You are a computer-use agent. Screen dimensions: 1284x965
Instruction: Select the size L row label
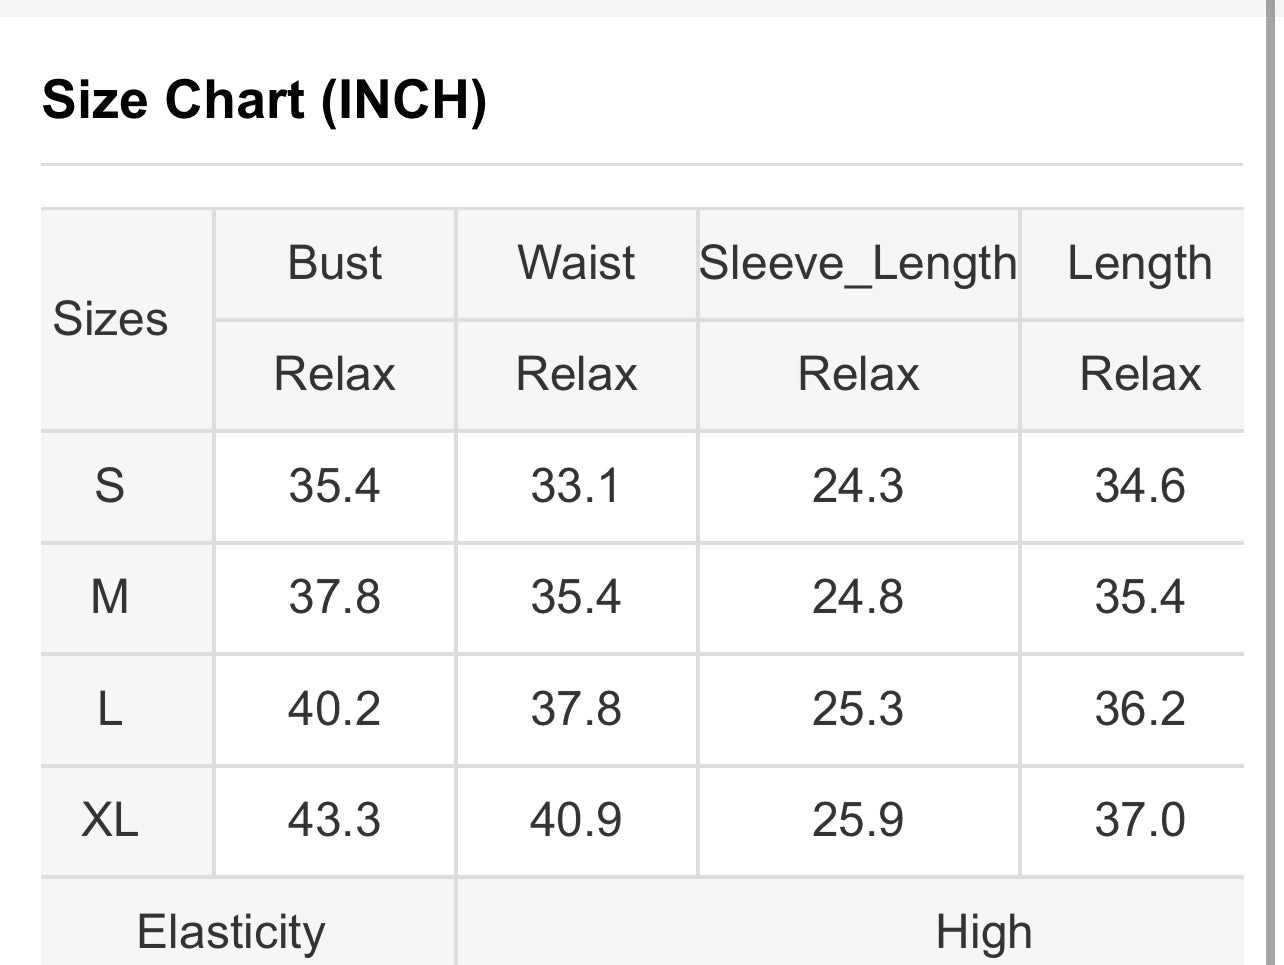(x=110, y=710)
